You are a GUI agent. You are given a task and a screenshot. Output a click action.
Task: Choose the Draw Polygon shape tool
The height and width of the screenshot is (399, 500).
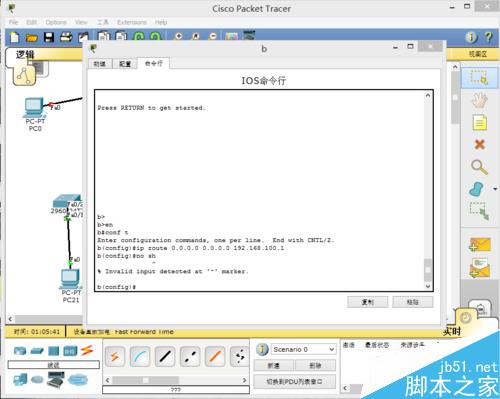pos(477,189)
